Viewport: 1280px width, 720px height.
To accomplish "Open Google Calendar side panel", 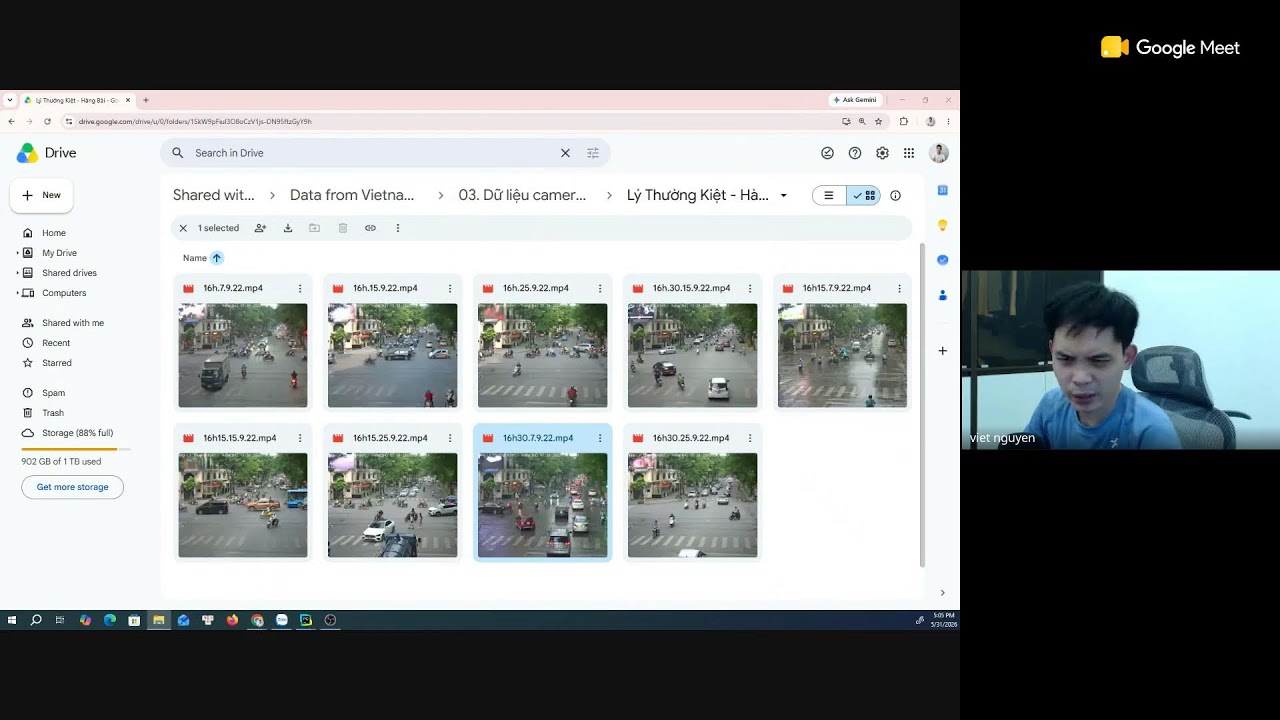I will (942, 190).
